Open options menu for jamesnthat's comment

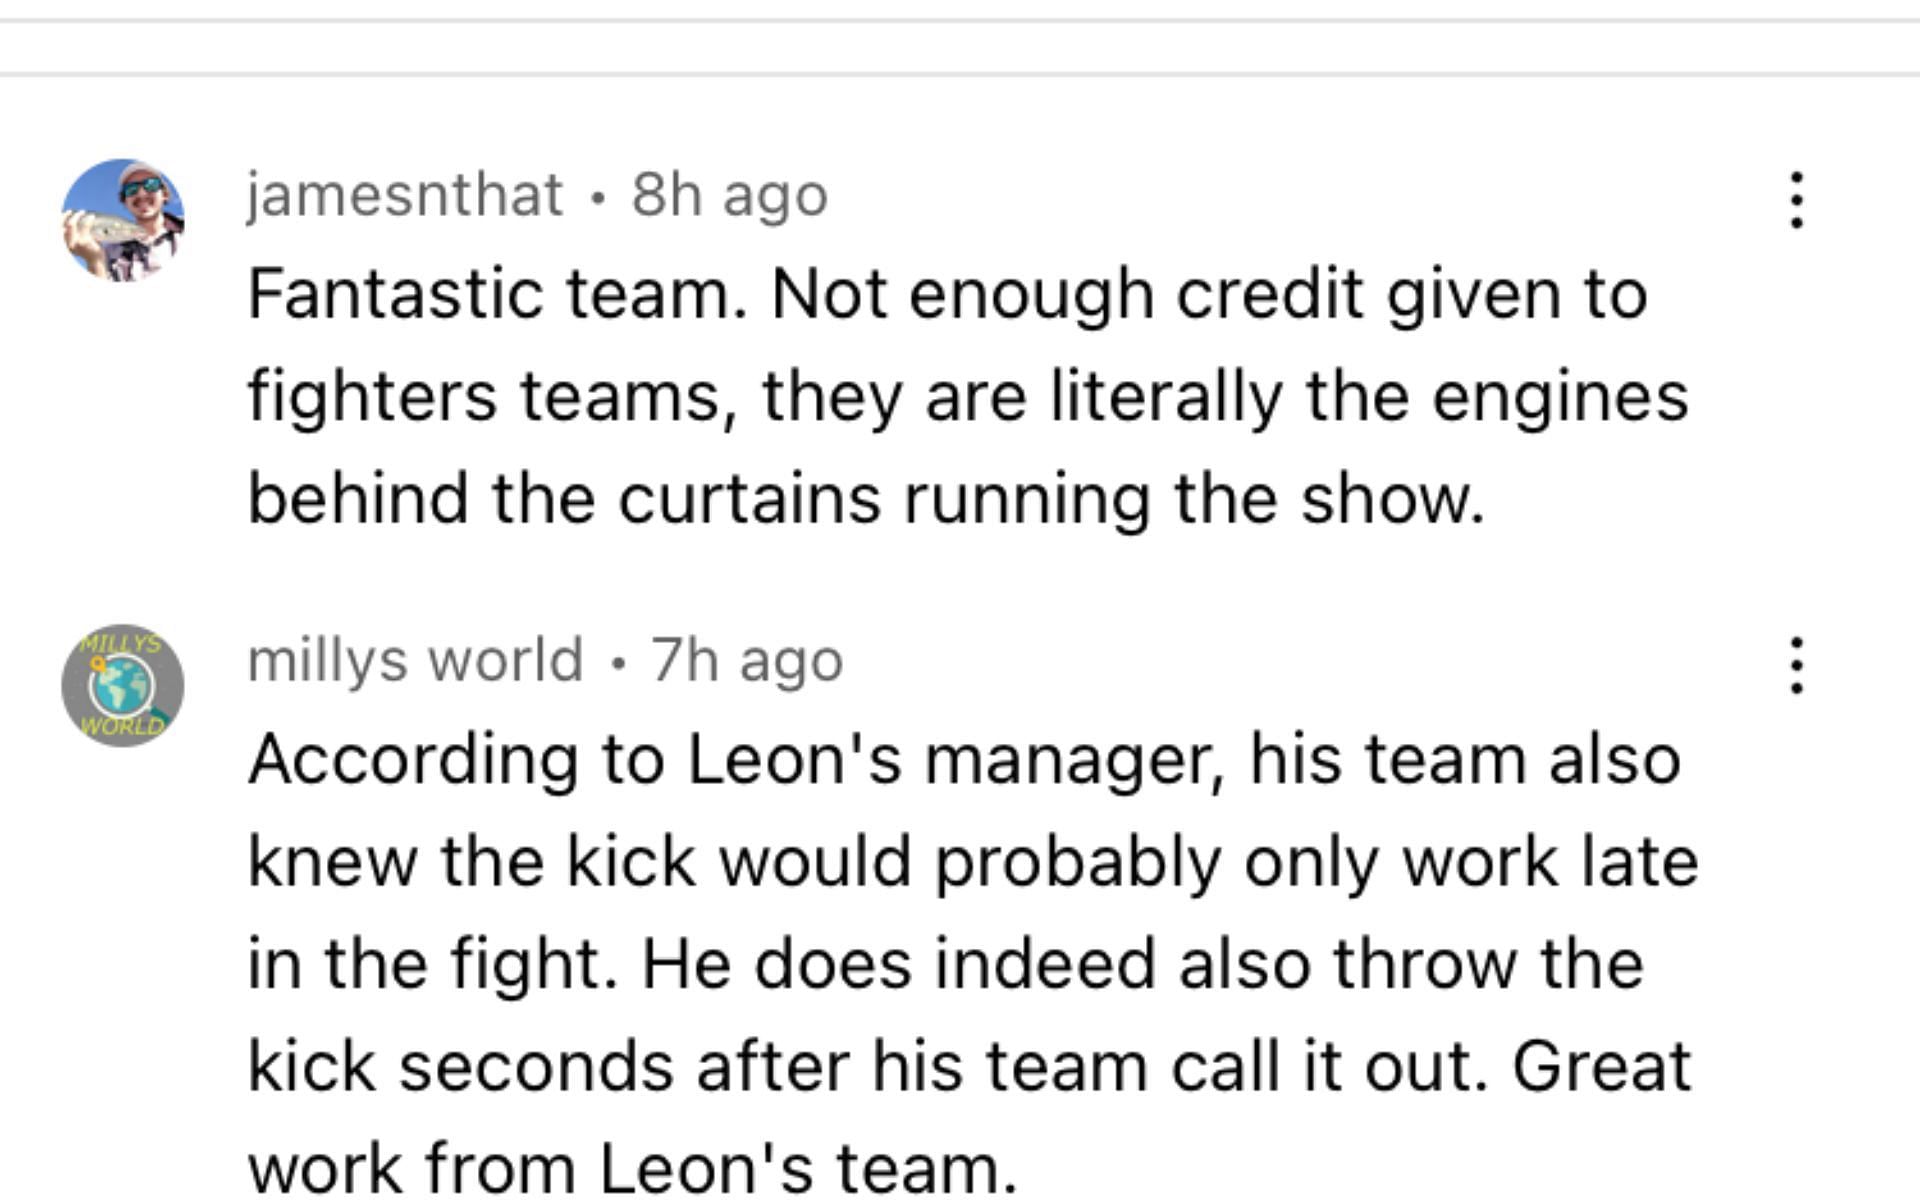(1796, 200)
